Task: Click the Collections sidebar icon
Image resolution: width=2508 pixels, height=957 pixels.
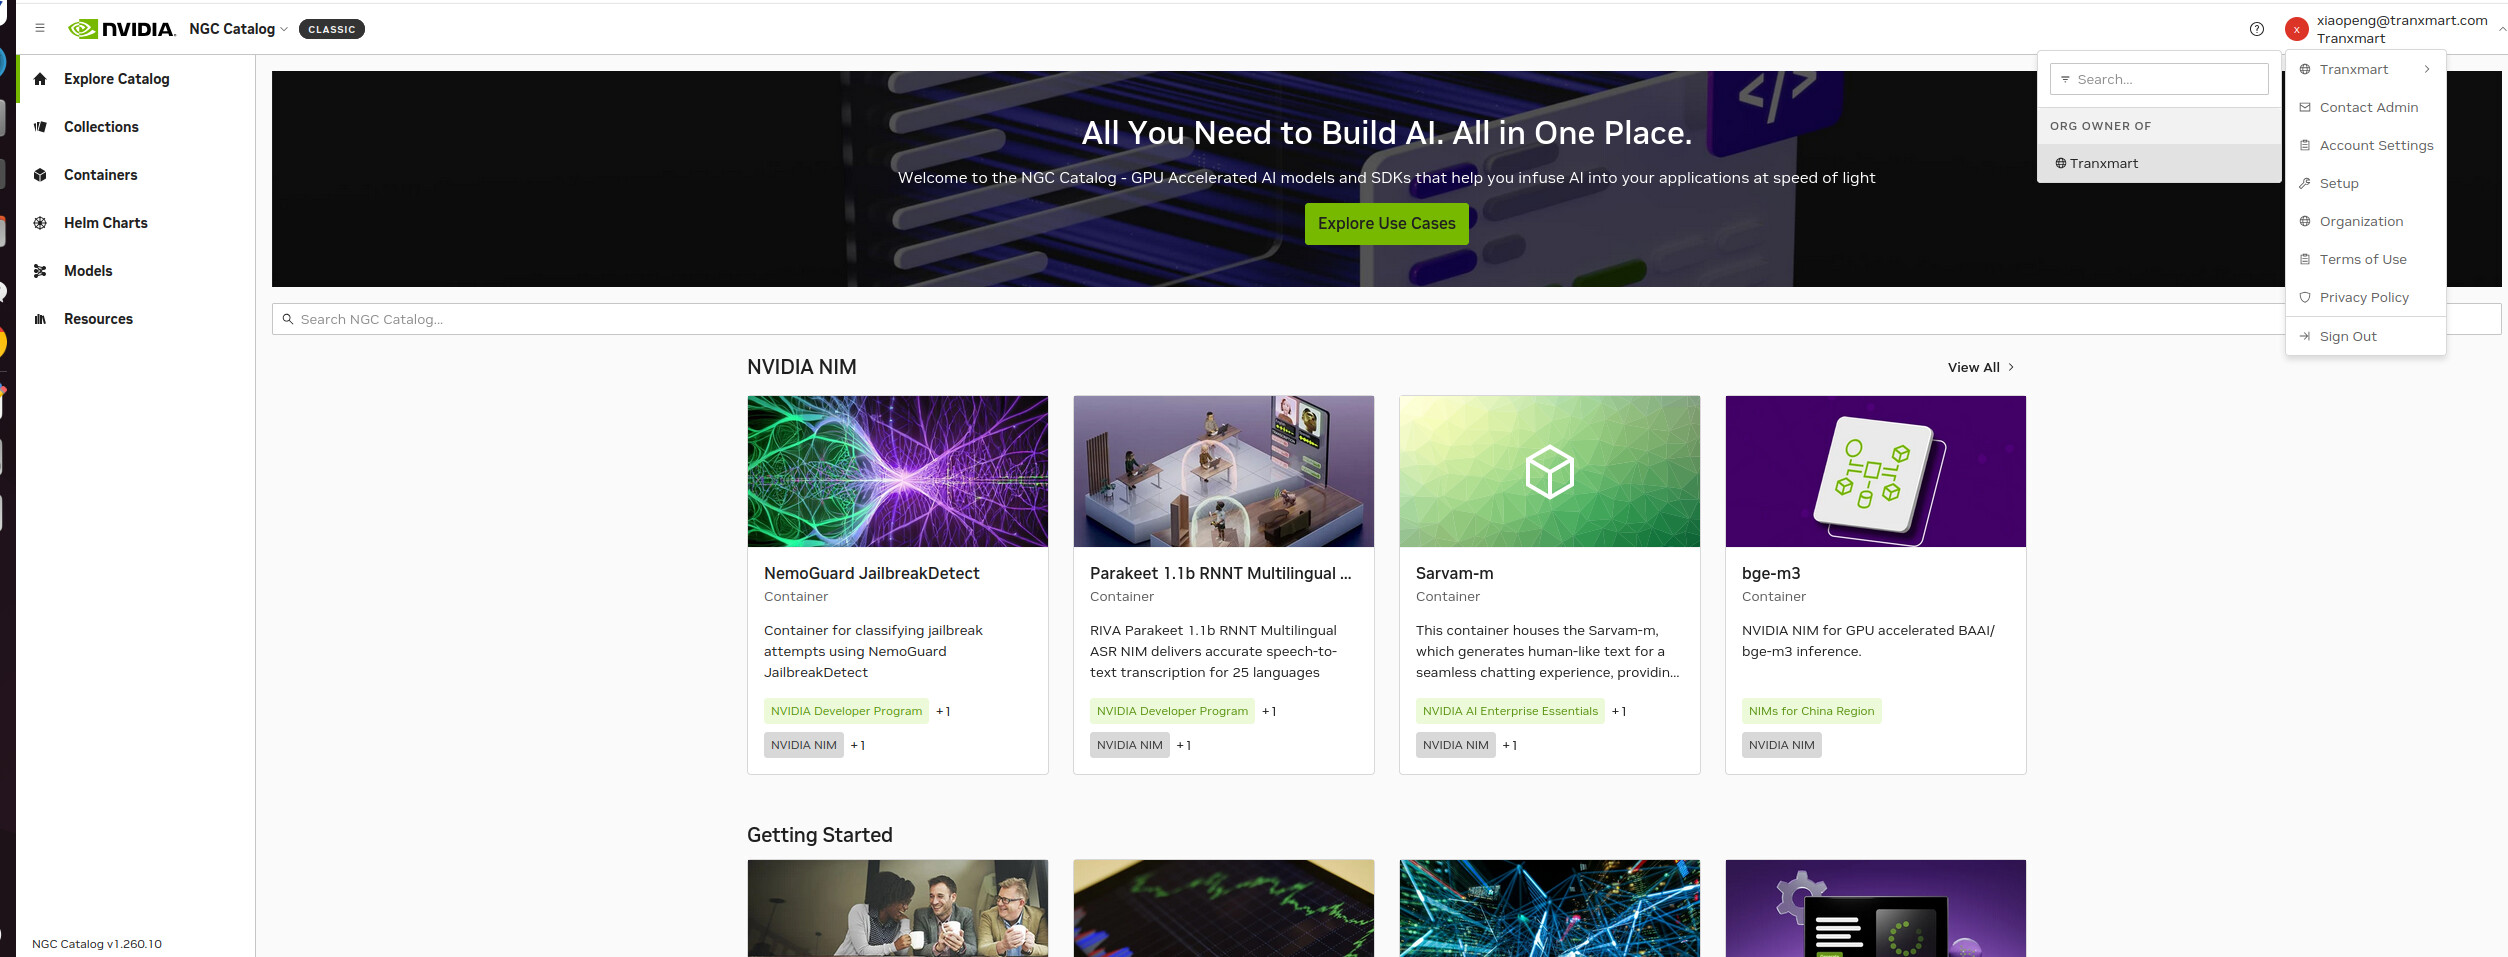Action: [x=40, y=127]
